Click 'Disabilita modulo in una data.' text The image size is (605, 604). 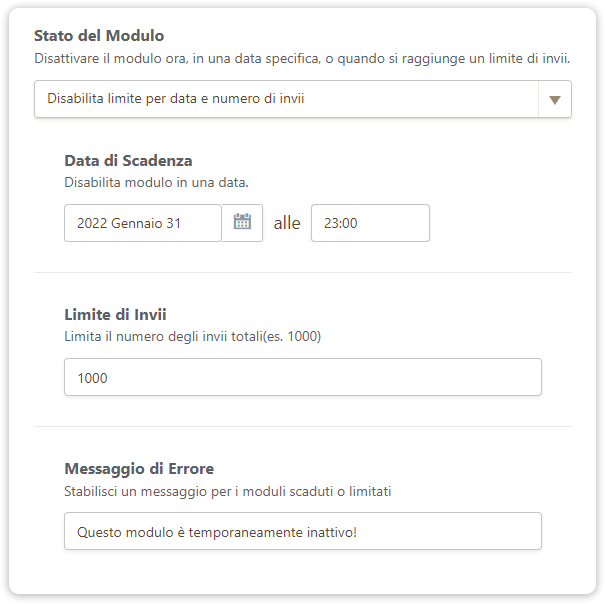[x=156, y=182]
